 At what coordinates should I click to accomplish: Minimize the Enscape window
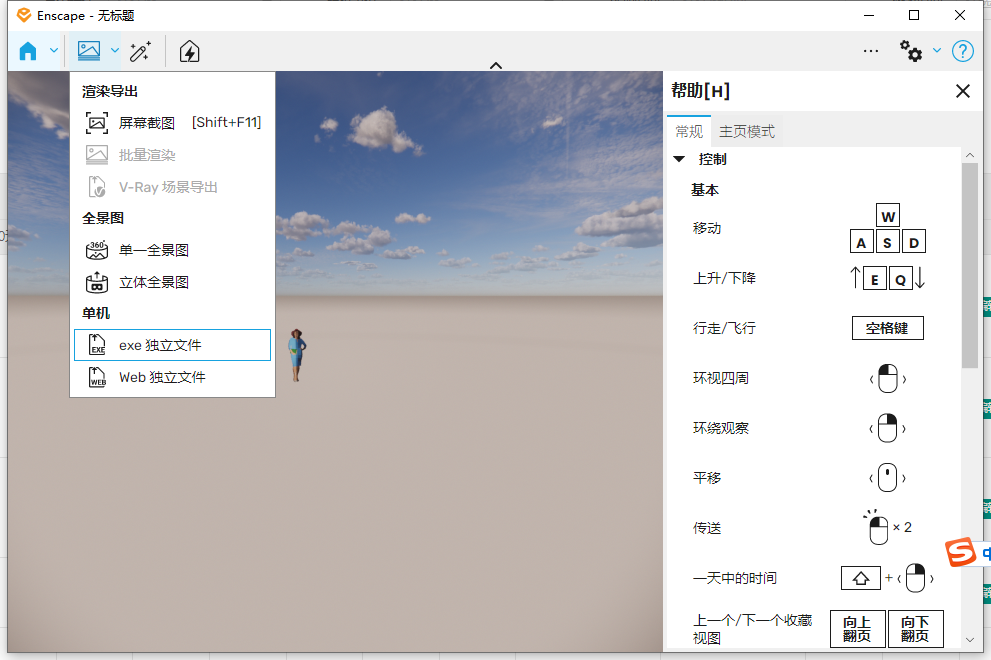(869, 15)
